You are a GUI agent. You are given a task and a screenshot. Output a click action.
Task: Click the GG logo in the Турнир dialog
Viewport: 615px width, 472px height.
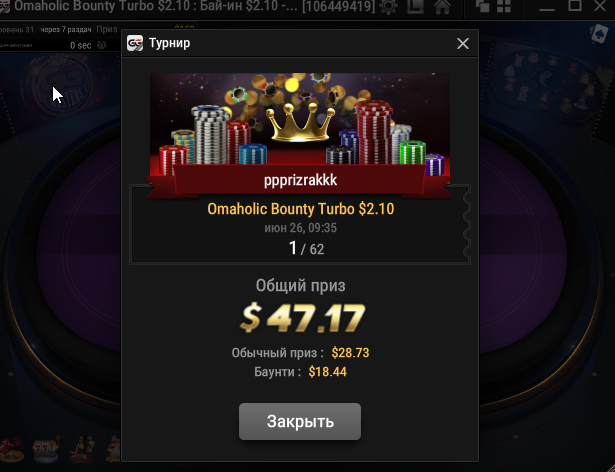(135, 43)
